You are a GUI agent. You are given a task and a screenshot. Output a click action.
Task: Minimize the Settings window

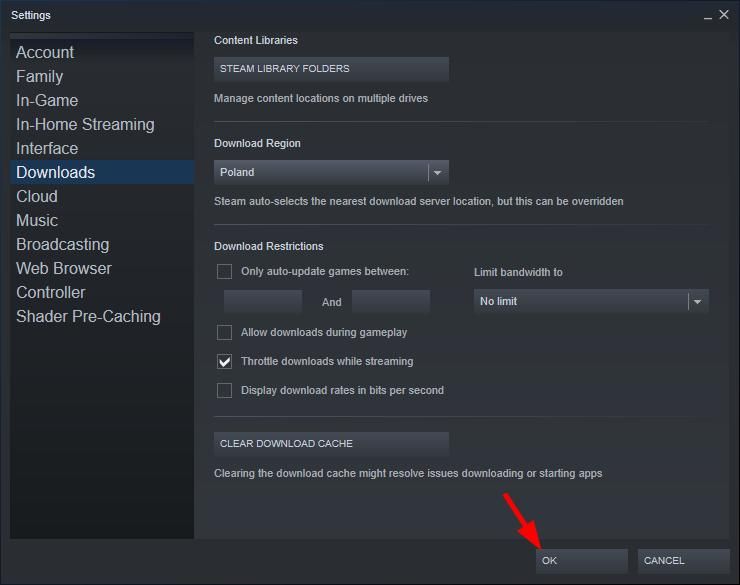[708, 16]
